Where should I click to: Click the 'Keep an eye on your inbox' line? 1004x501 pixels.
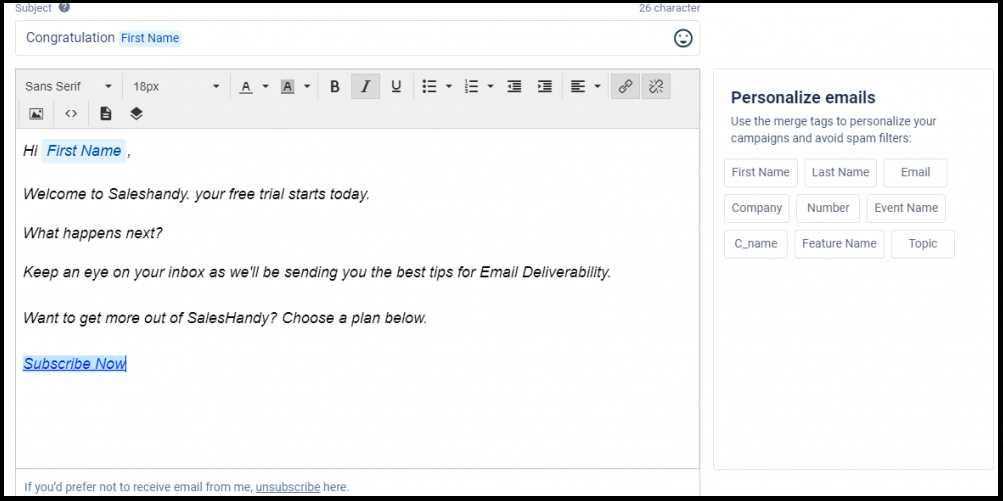tap(317, 272)
